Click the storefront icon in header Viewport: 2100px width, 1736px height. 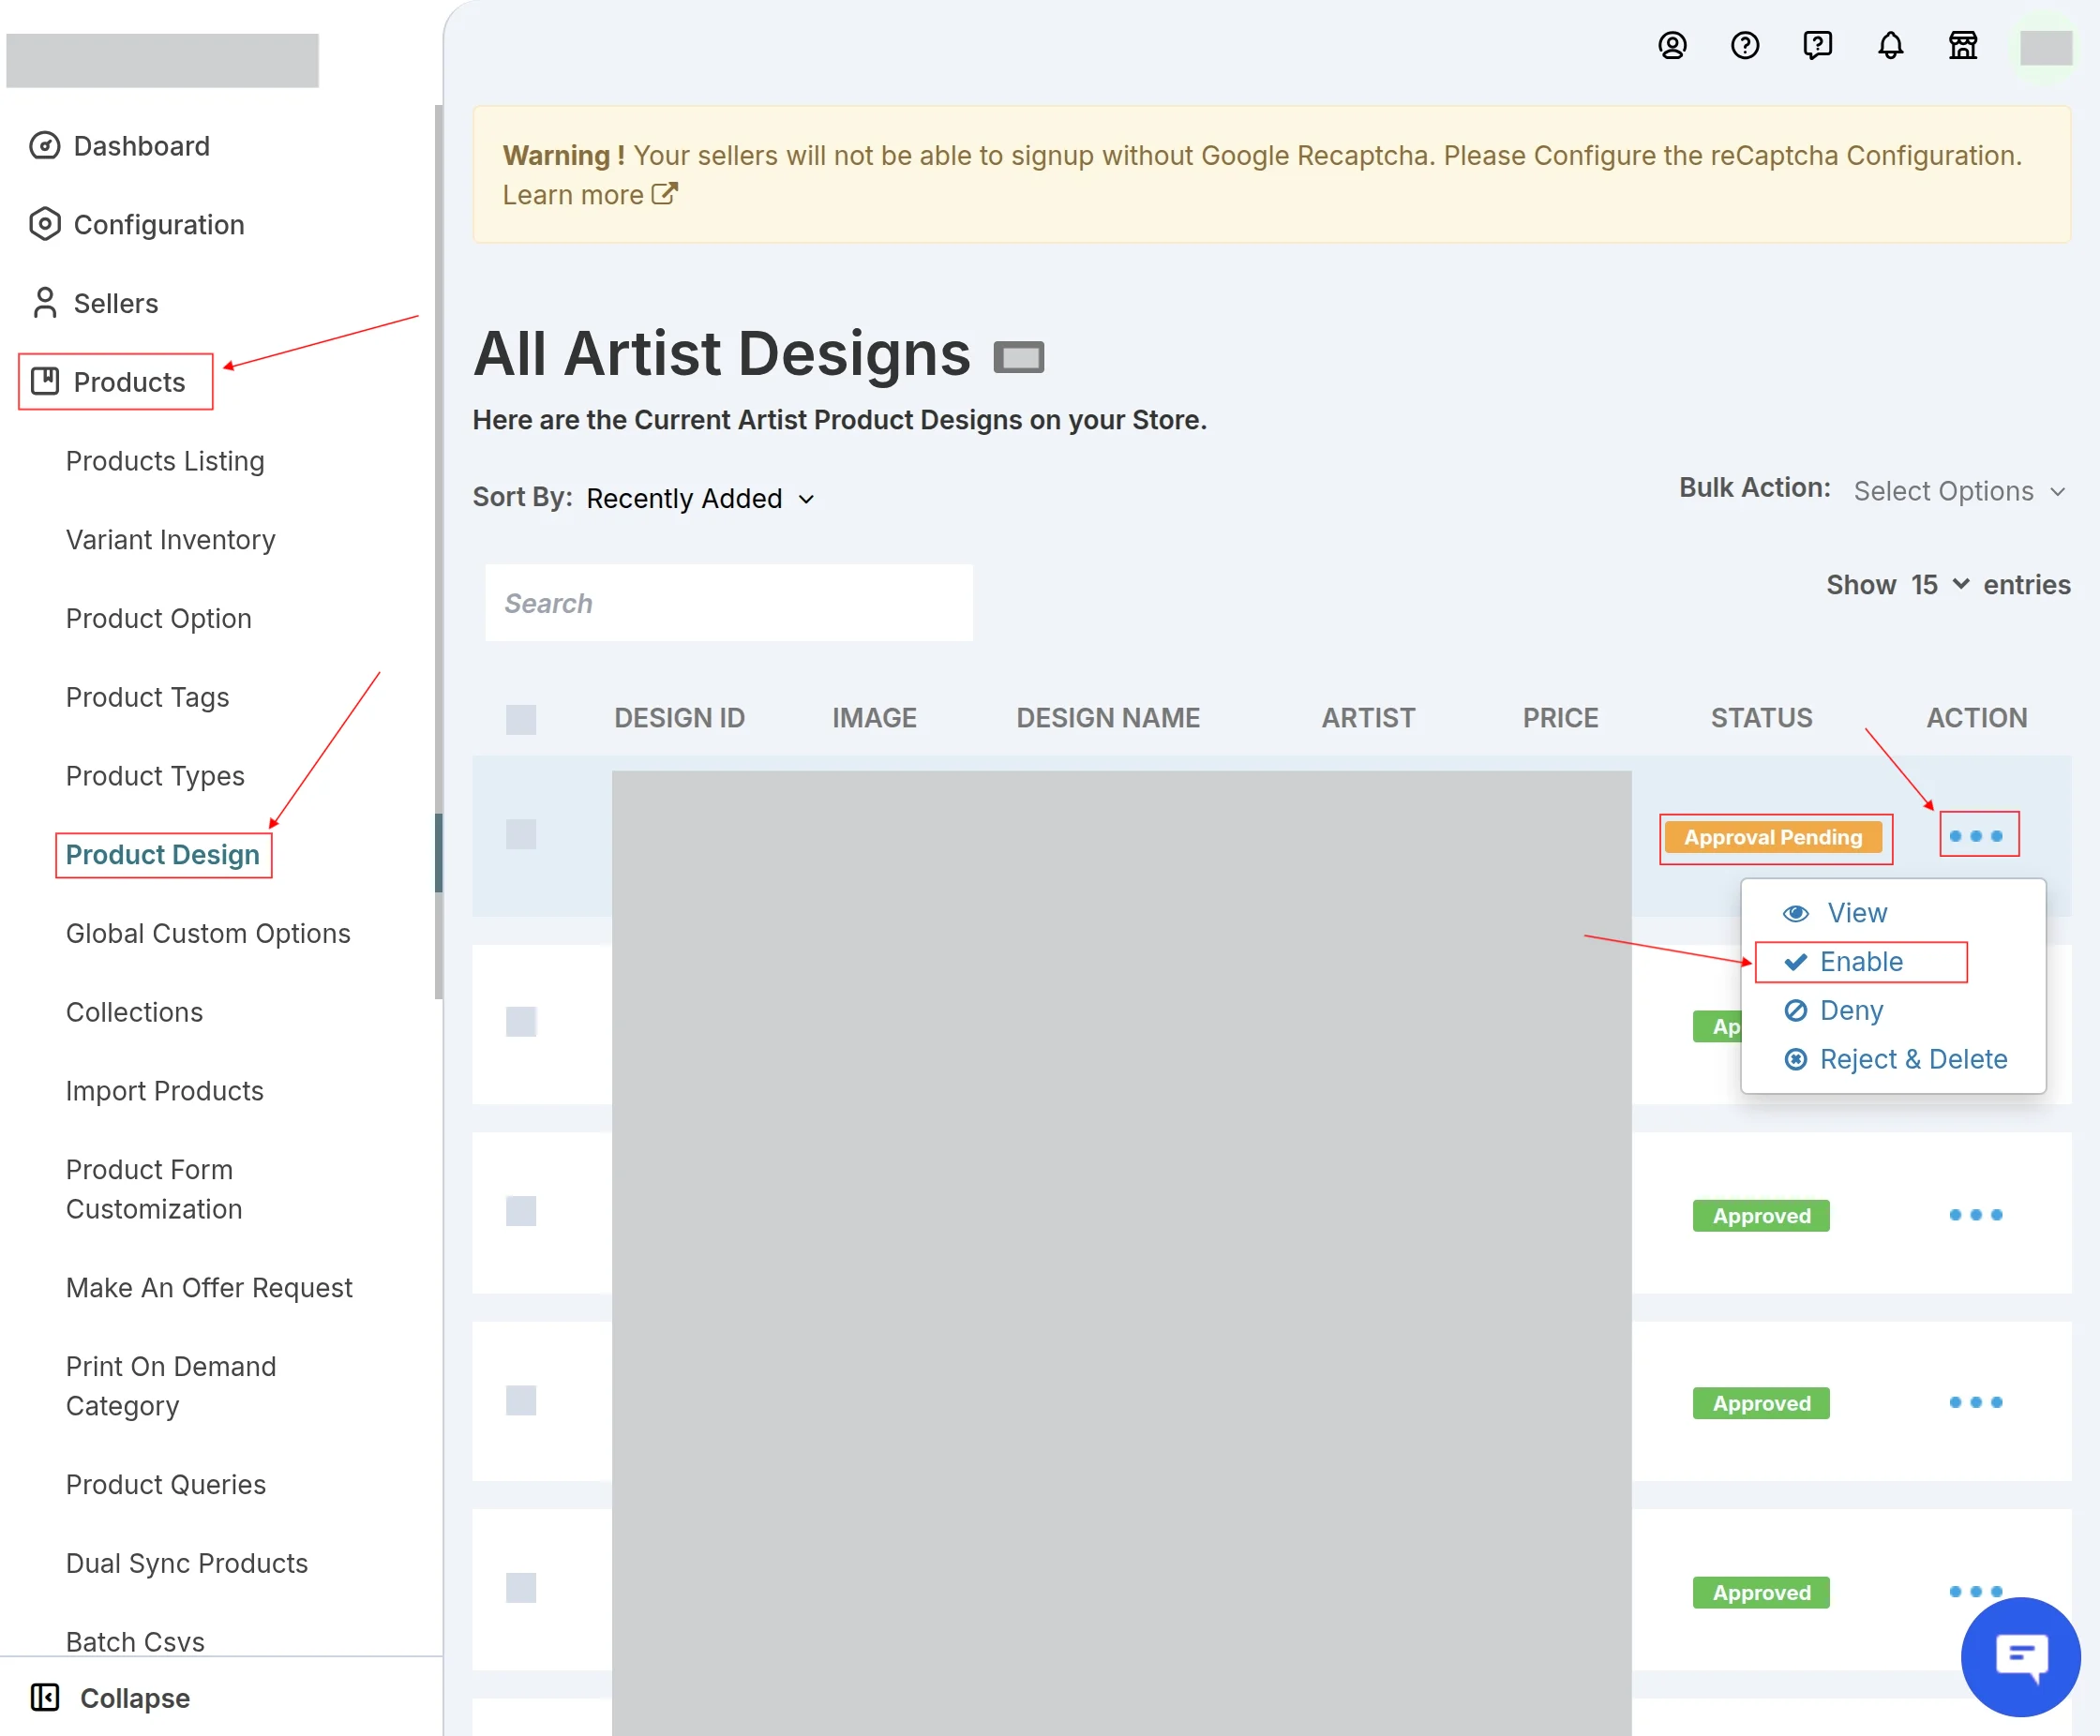coord(1963,46)
